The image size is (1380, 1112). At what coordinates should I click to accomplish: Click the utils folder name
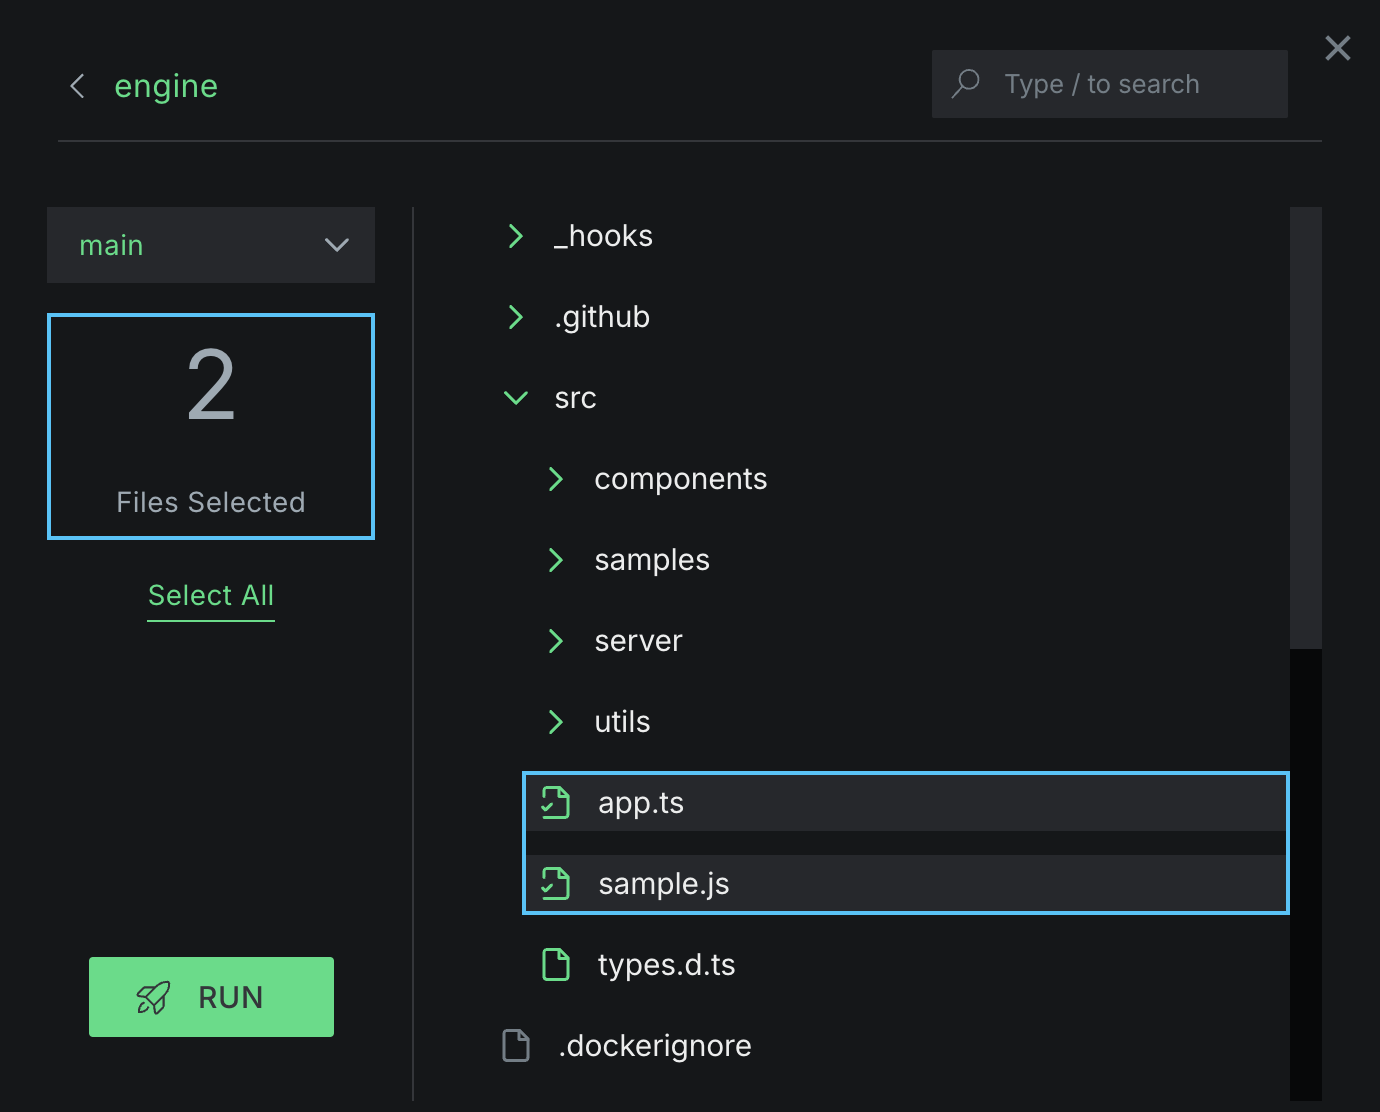pyautogui.click(x=622, y=722)
